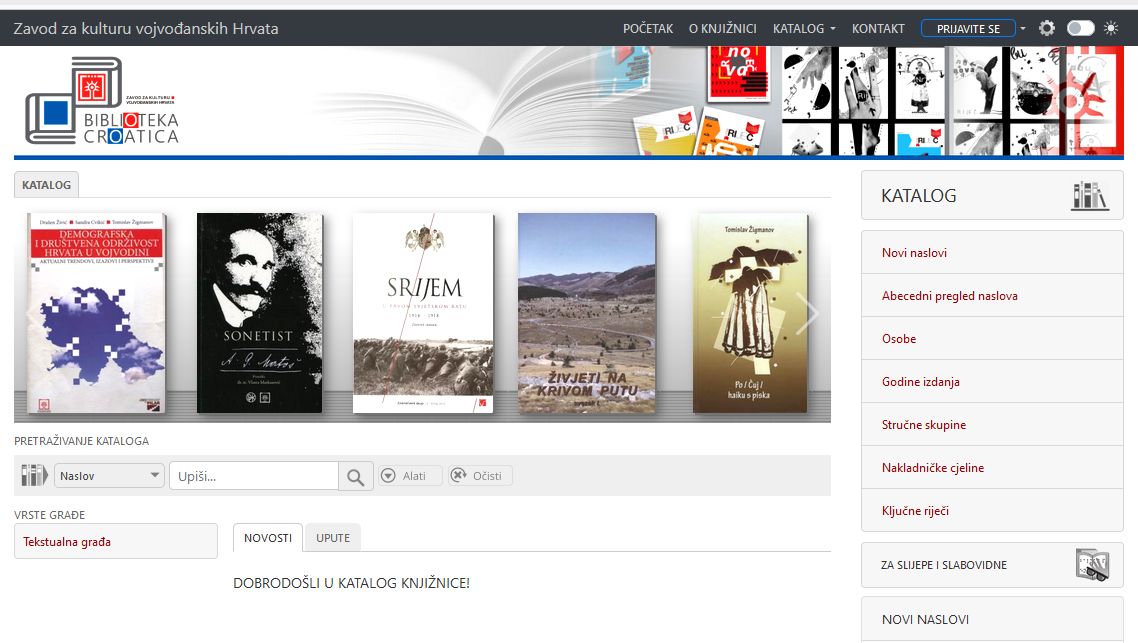Open the Ključne riječi sidebar link
This screenshot has width=1138, height=643.
pos(915,511)
